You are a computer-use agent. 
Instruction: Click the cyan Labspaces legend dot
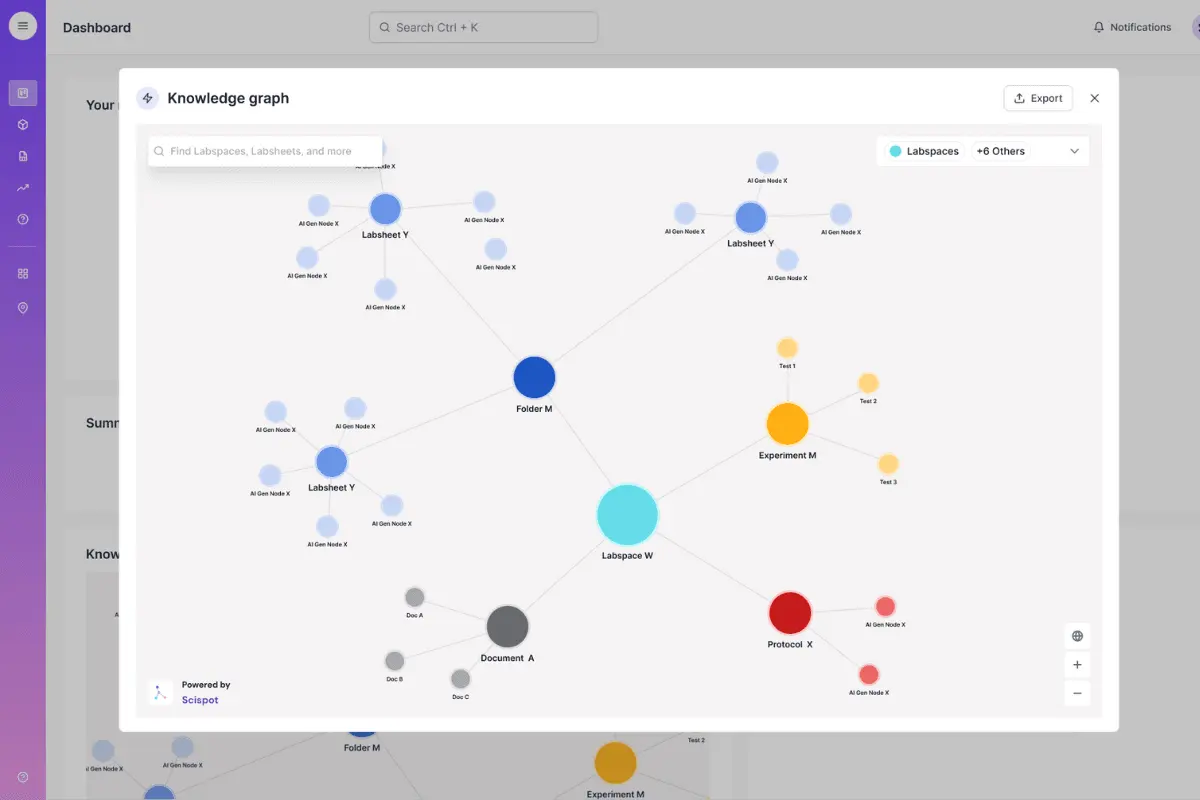(x=895, y=151)
